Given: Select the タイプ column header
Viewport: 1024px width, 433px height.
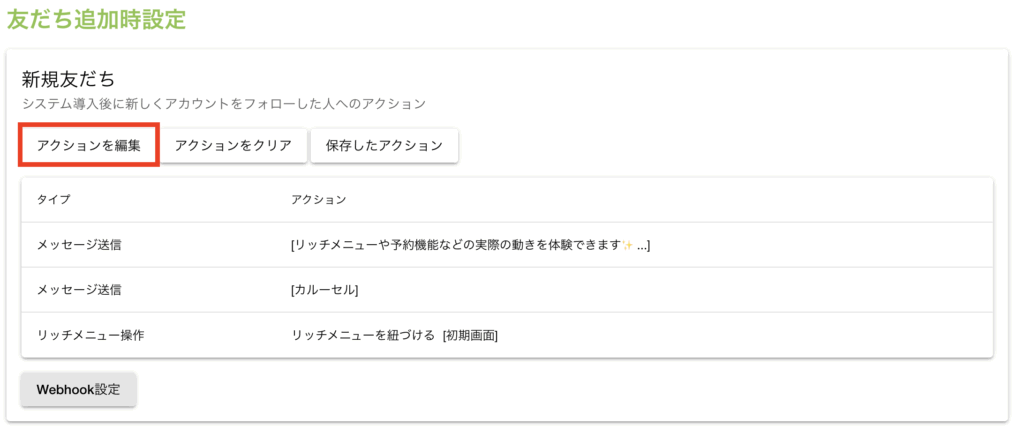Looking at the screenshot, I should tap(54, 200).
